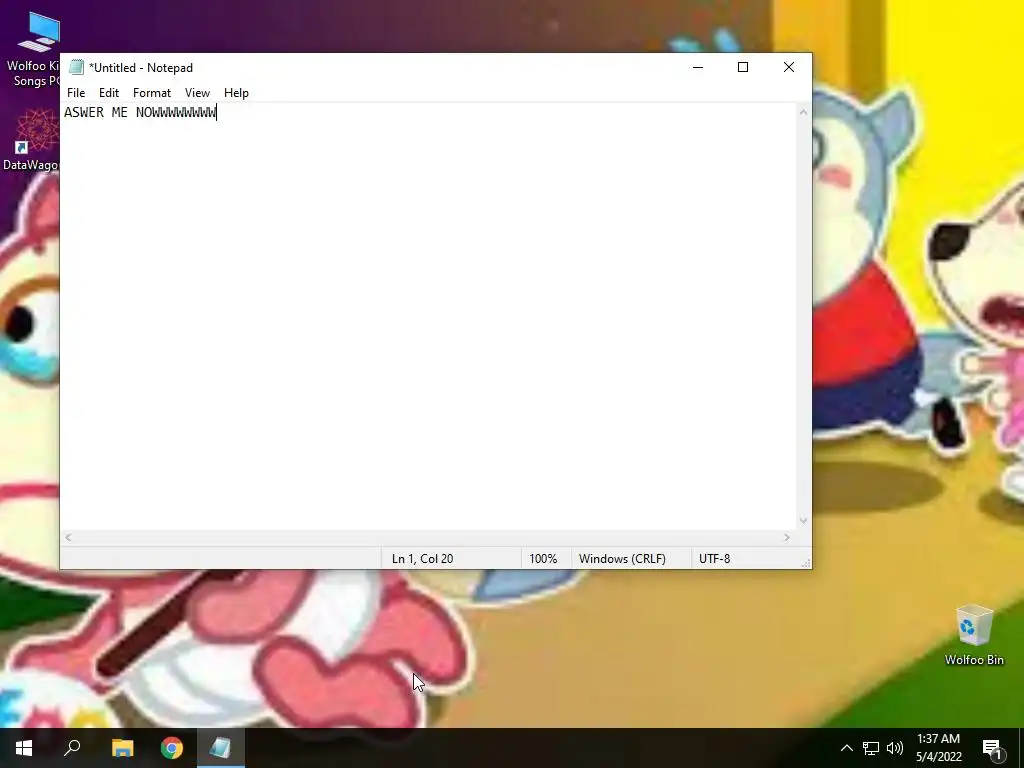Open the volume speaker icon
1024x768 pixels.
[x=895, y=748]
